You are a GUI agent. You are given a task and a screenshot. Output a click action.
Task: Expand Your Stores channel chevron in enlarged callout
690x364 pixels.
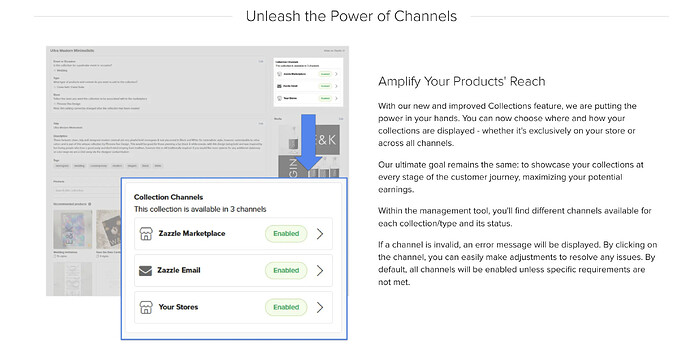[x=320, y=307]
